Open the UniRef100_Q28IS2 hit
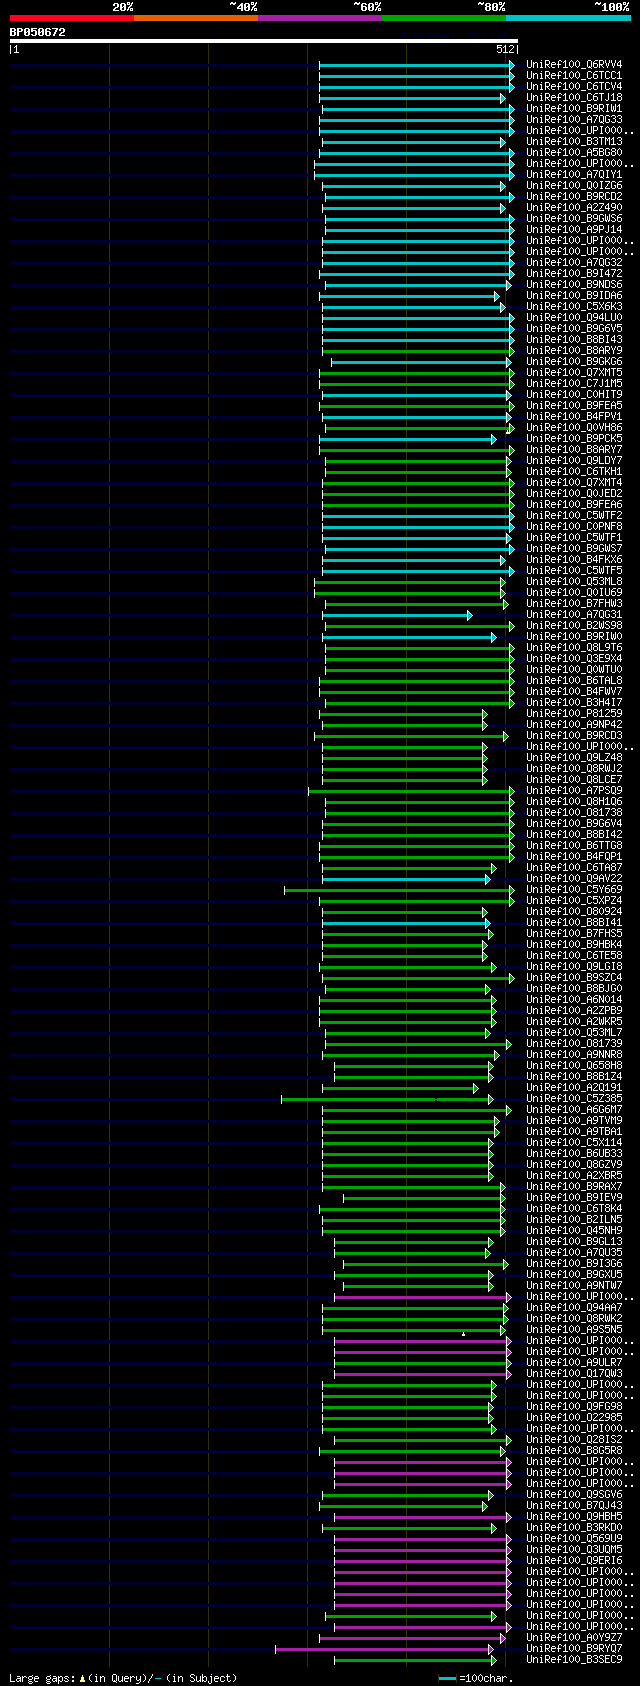This screenshot has height=1686, width=640. (574, 1439)
